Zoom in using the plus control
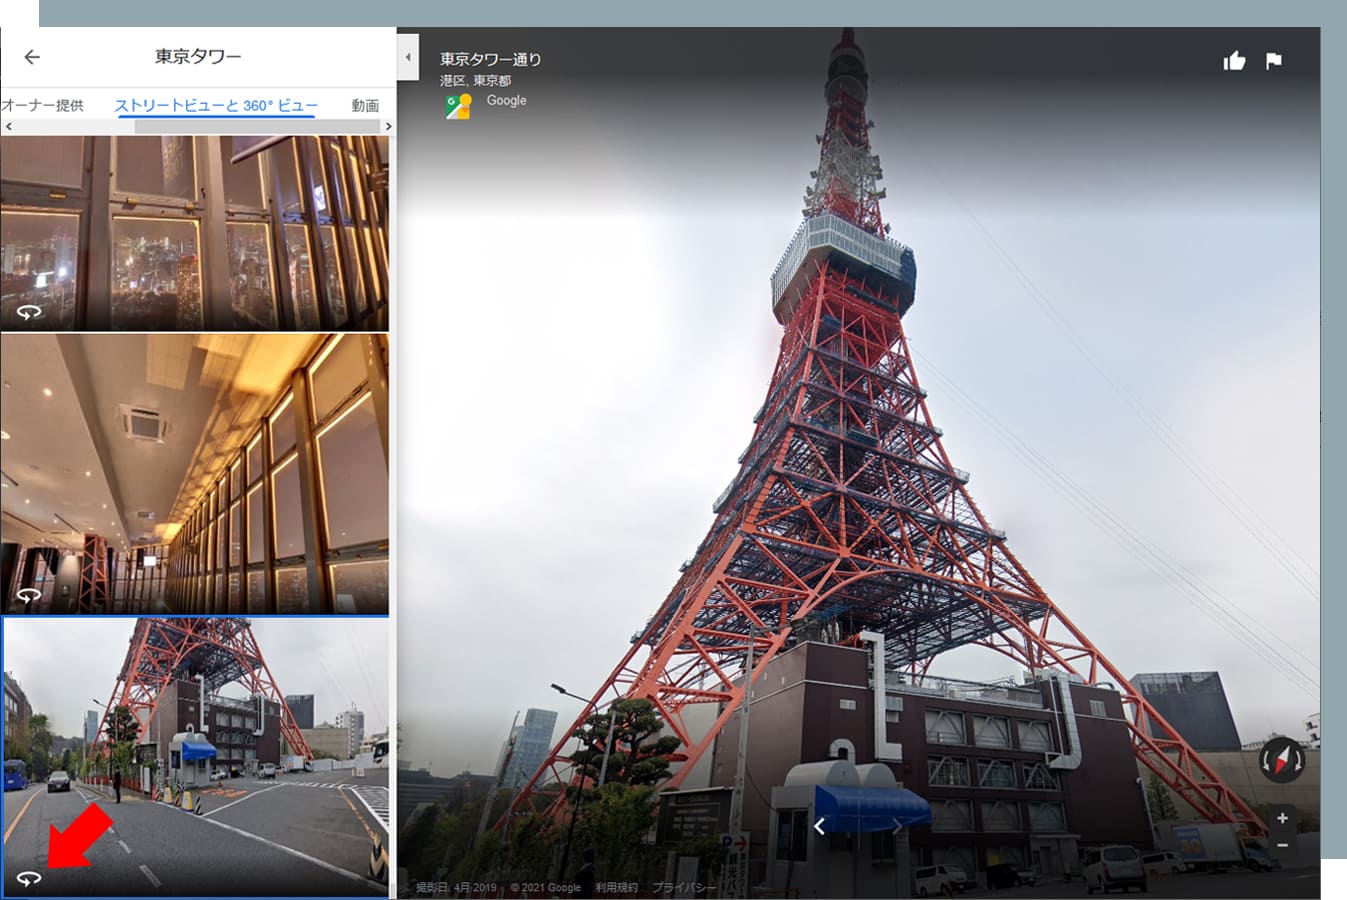The image size is (1347, 900). point(1282,818)
